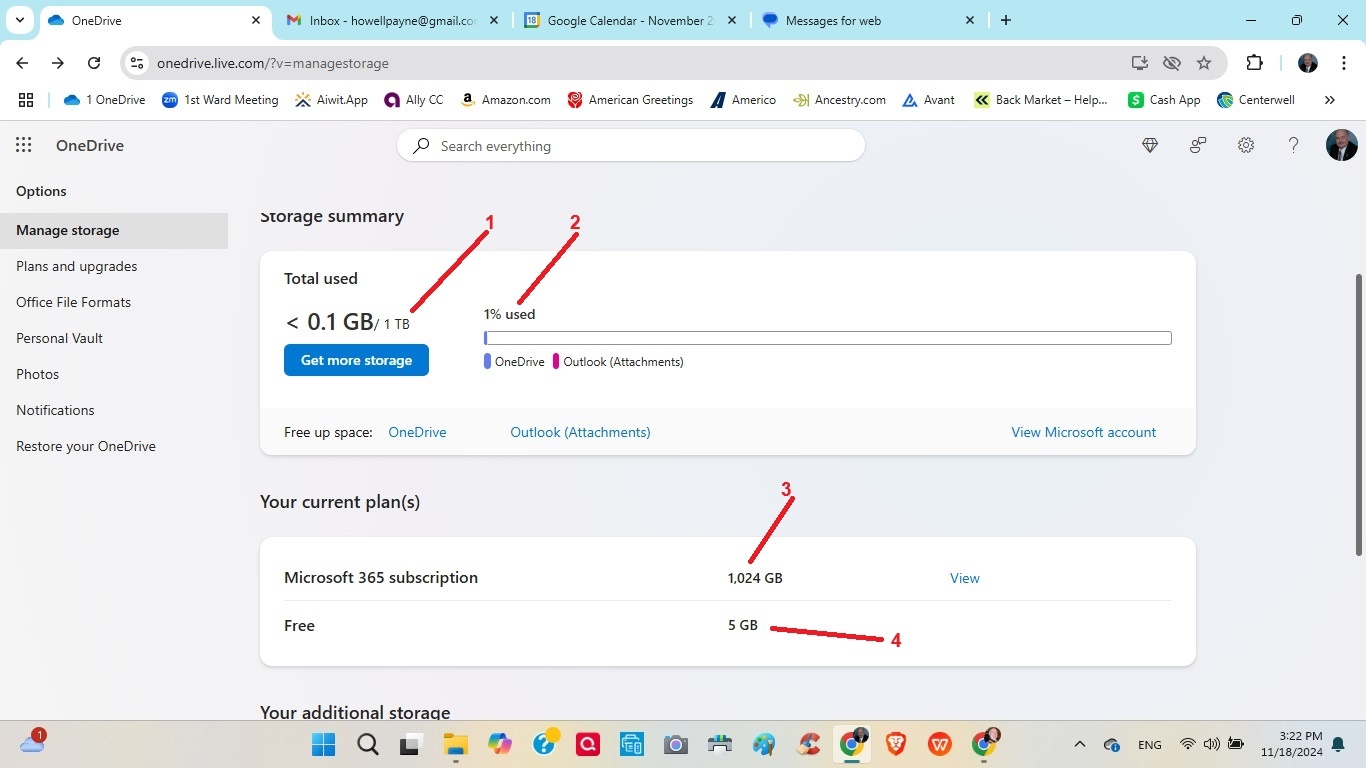
Task: Open the Chrome apps grid in bookmarks bar
Action: (x=26, y=100)
